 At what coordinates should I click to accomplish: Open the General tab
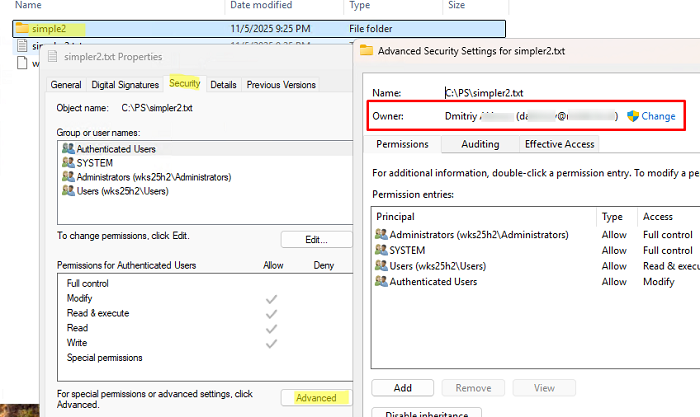[x=66, y=85]
